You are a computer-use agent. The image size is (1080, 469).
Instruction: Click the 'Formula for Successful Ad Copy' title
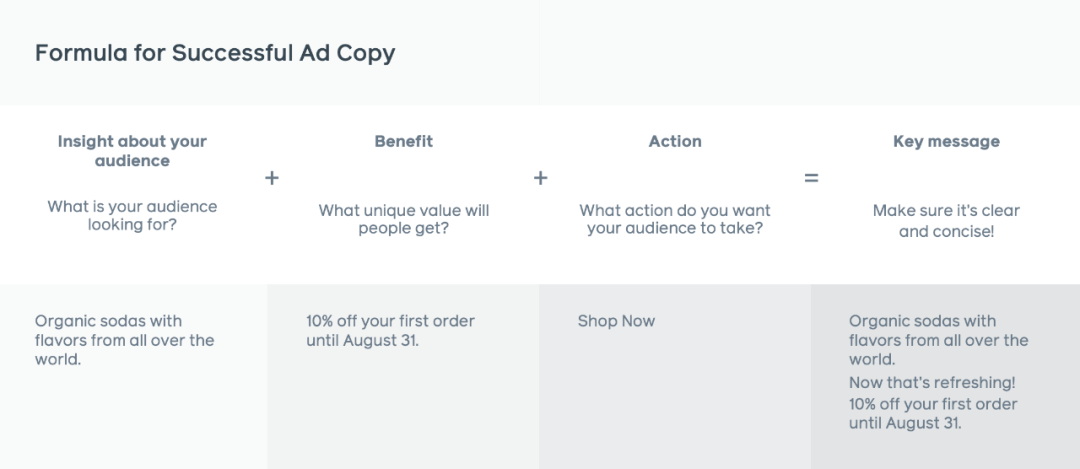[x=215, y=53]
